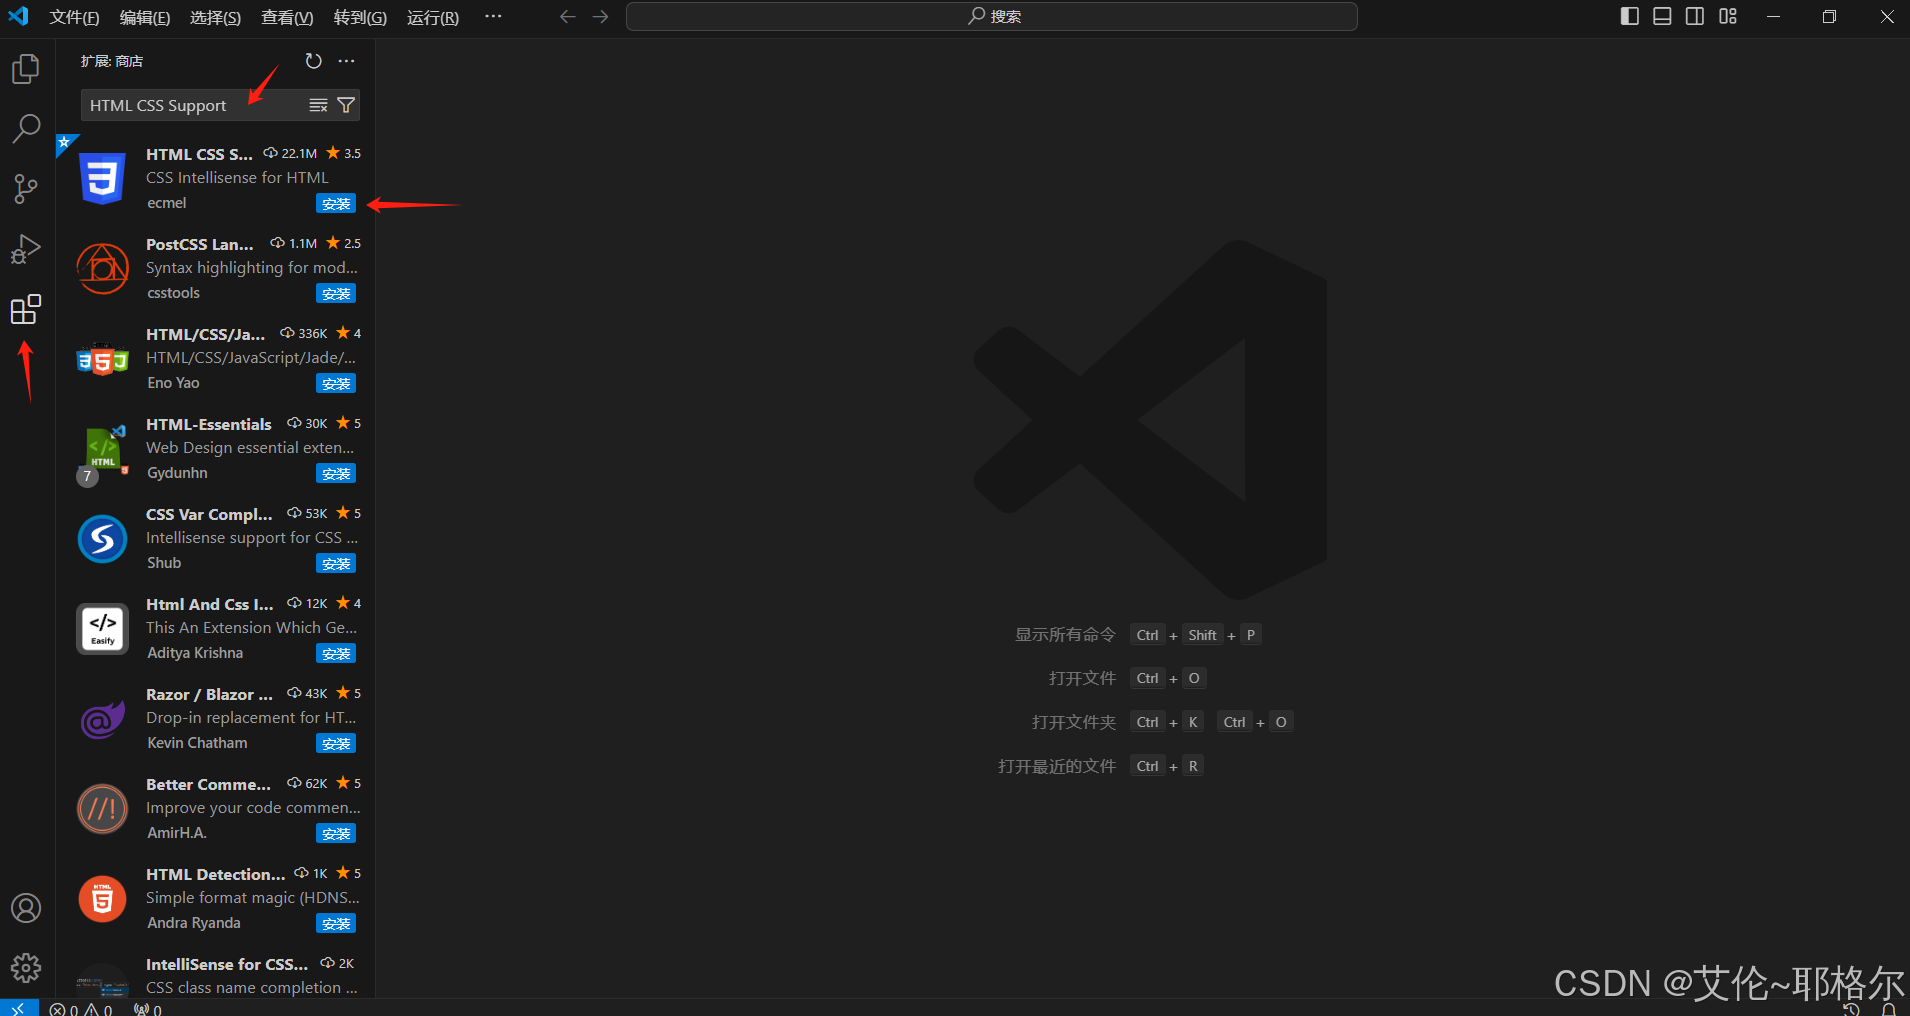The width and height of the screenshot is (1910, 1016).
Task: Open the 查看(V) menu
Action: tap(287, 17)
